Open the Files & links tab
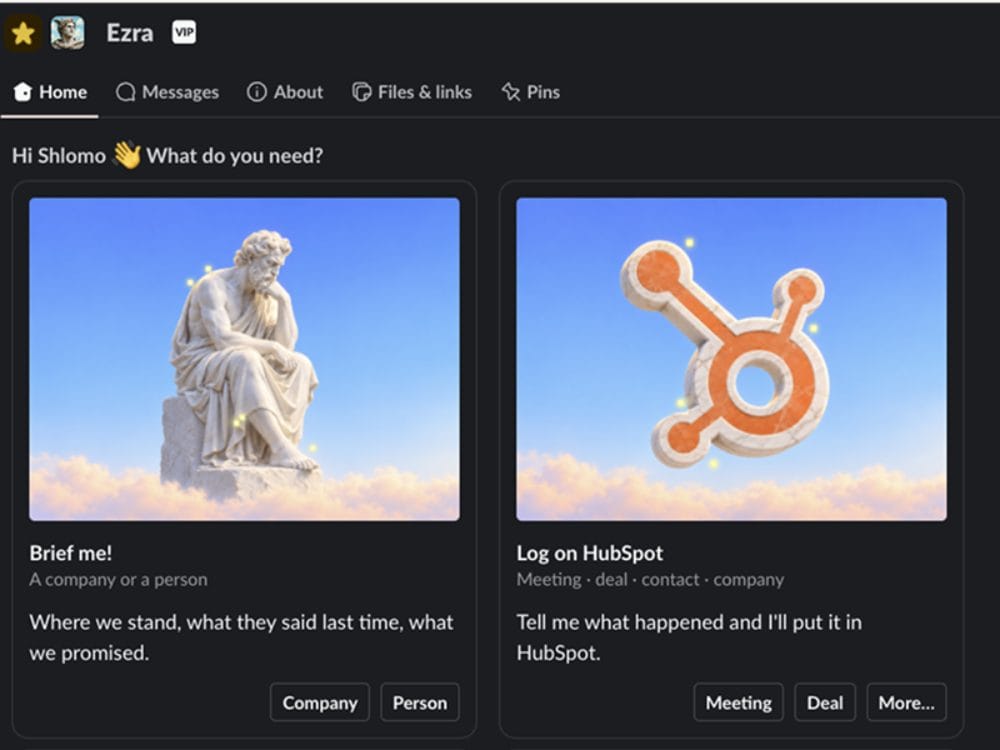 tap(412, 92)
